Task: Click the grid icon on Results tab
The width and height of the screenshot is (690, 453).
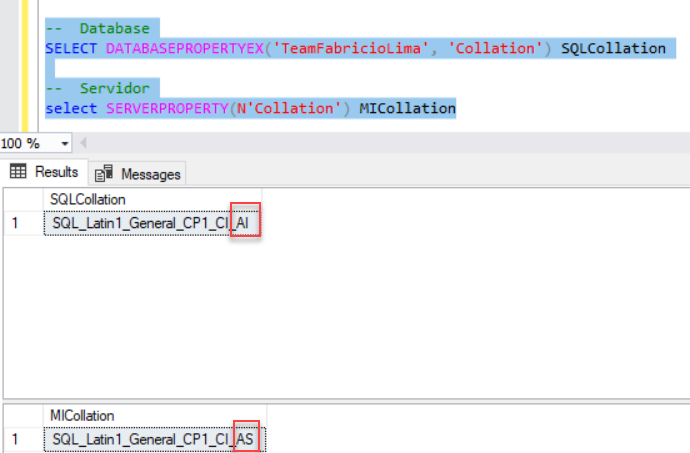Action: tap(18, 172)
